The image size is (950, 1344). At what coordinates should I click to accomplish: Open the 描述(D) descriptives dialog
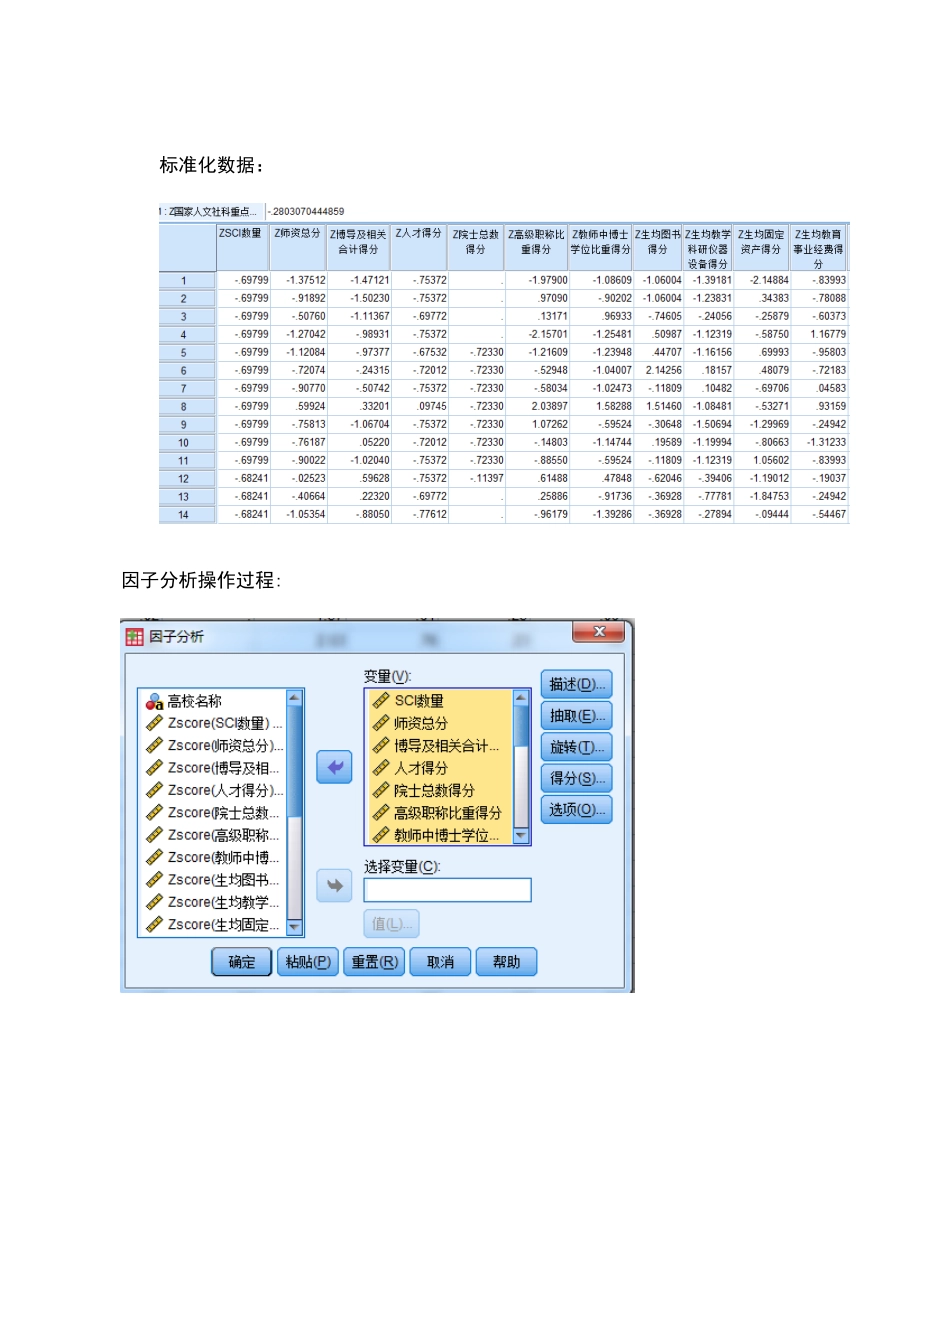click(576, 685)
